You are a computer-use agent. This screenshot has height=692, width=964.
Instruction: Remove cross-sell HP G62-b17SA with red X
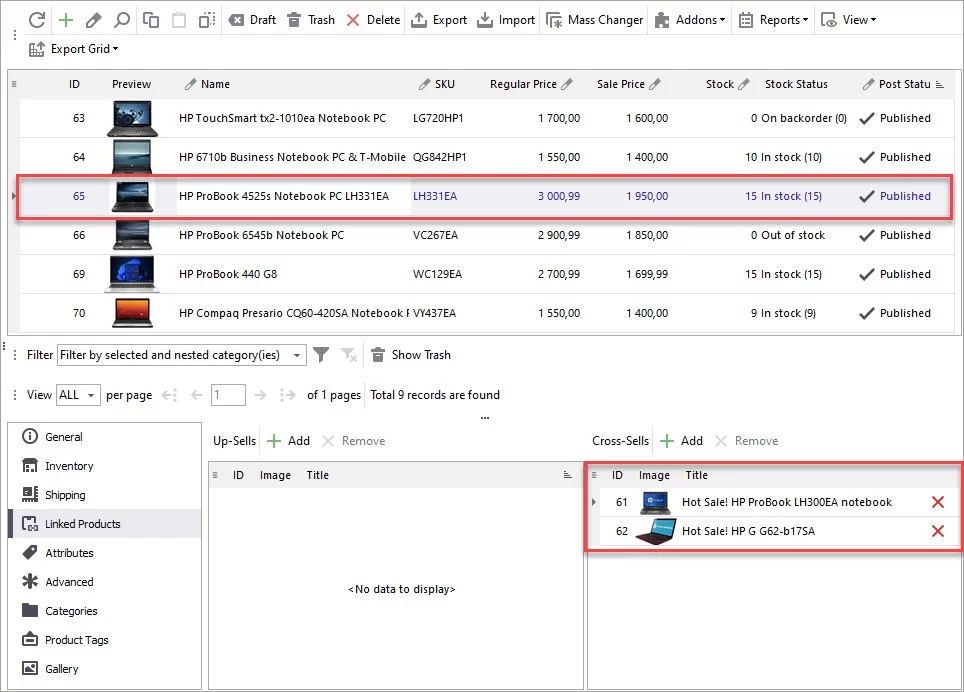[x=937, y=531]
